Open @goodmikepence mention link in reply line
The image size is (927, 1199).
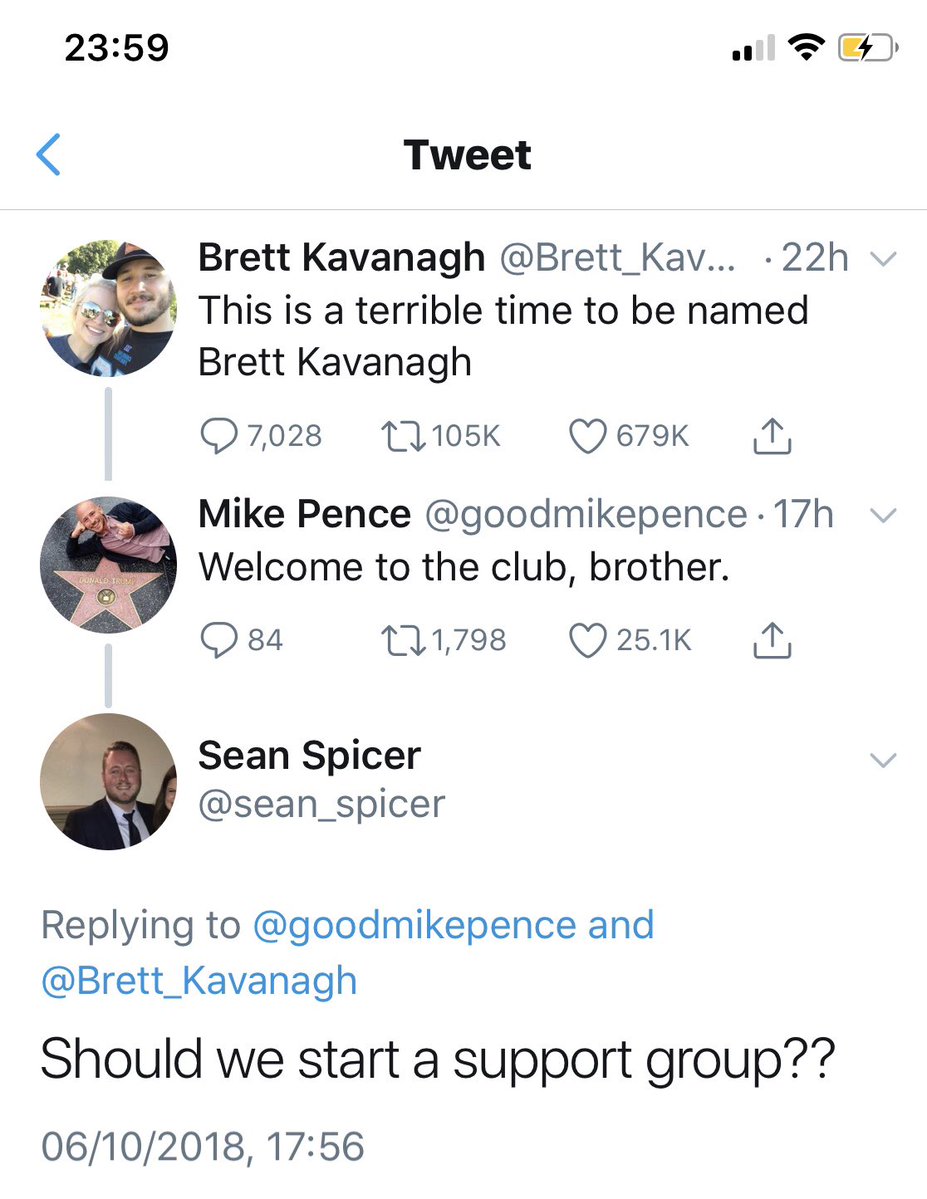click(413, 925)
